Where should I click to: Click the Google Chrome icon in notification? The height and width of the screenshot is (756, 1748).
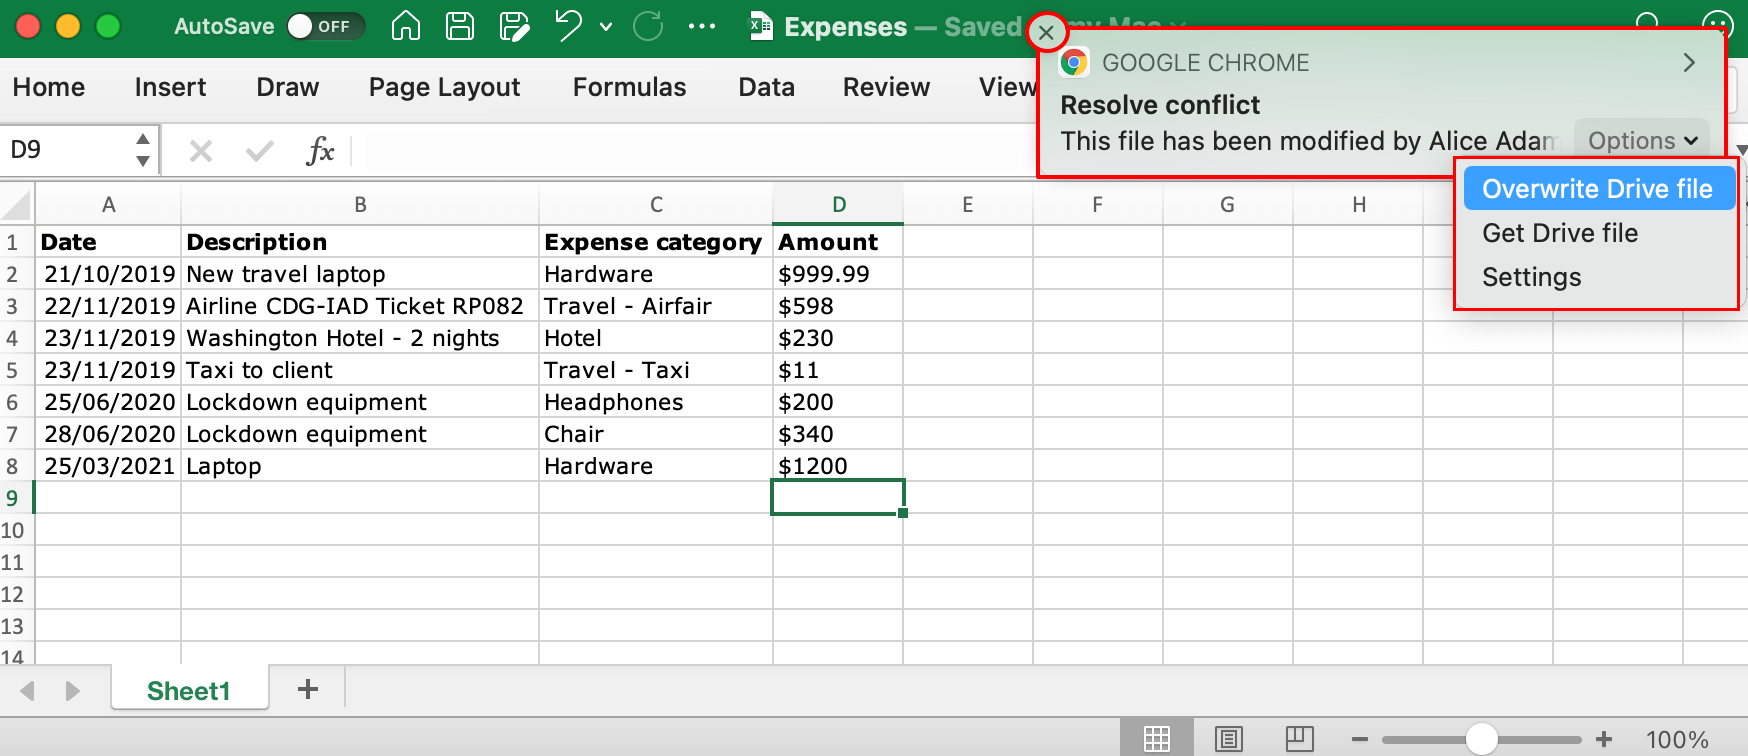coord(1074,63)
